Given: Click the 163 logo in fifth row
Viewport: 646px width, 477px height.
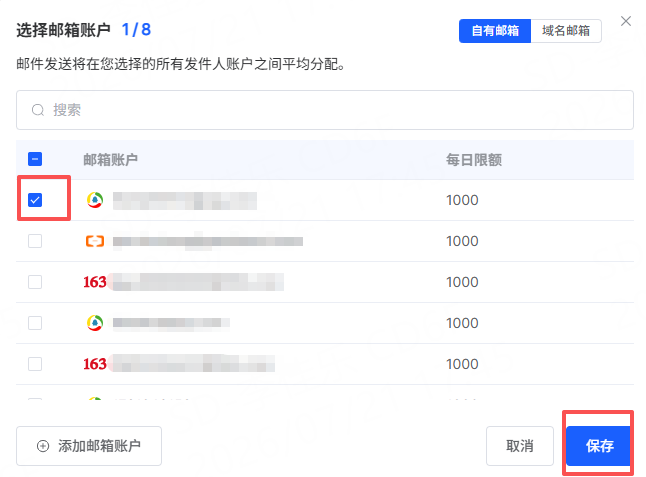Looking at the screenshot, I should [95, 364].
